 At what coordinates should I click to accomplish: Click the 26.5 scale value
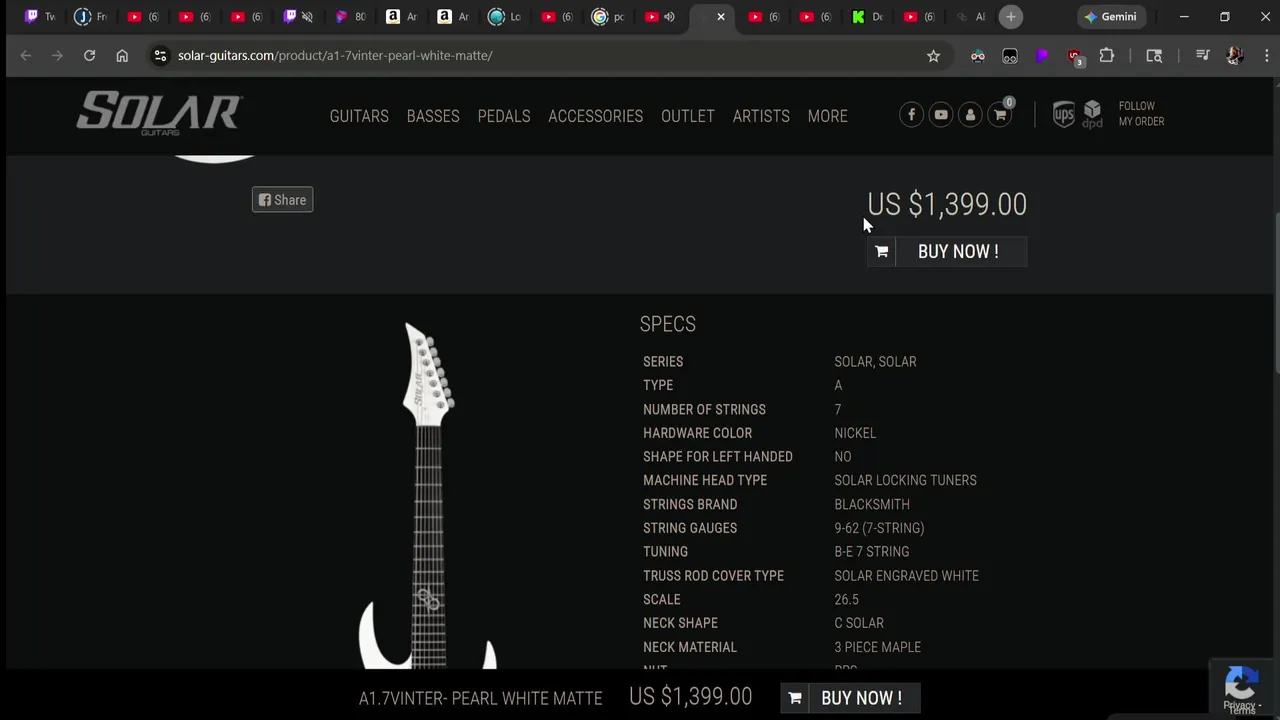tap(846, 600)
